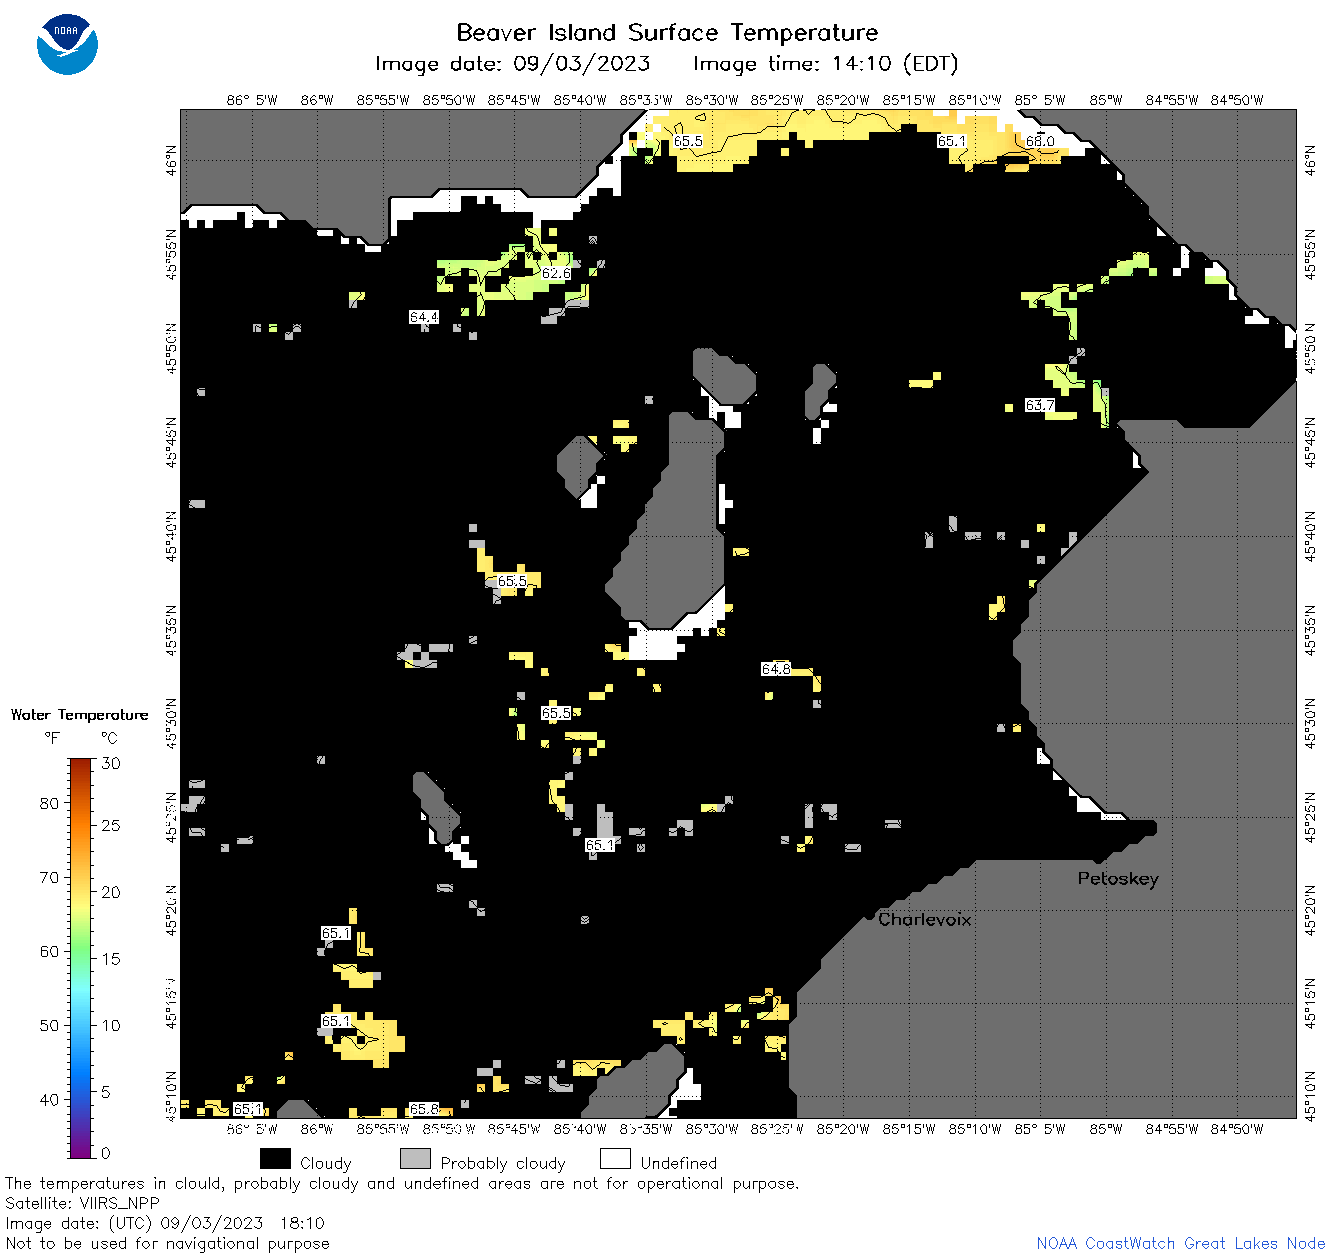Click the Petoskey city label
The image size is (1336, 1259).
pyautogui.click(x=1118, y=879)
